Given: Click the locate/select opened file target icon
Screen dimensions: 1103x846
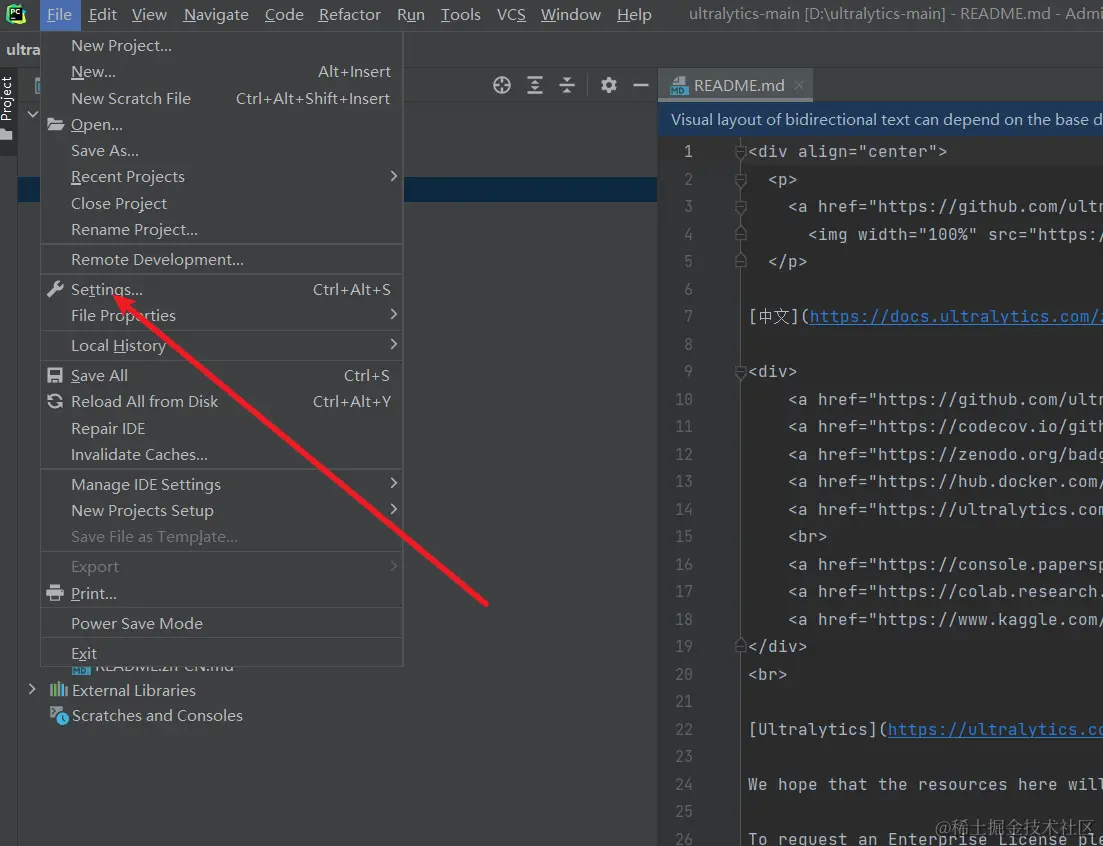Looking at the screenshot, I should (502, 86).
